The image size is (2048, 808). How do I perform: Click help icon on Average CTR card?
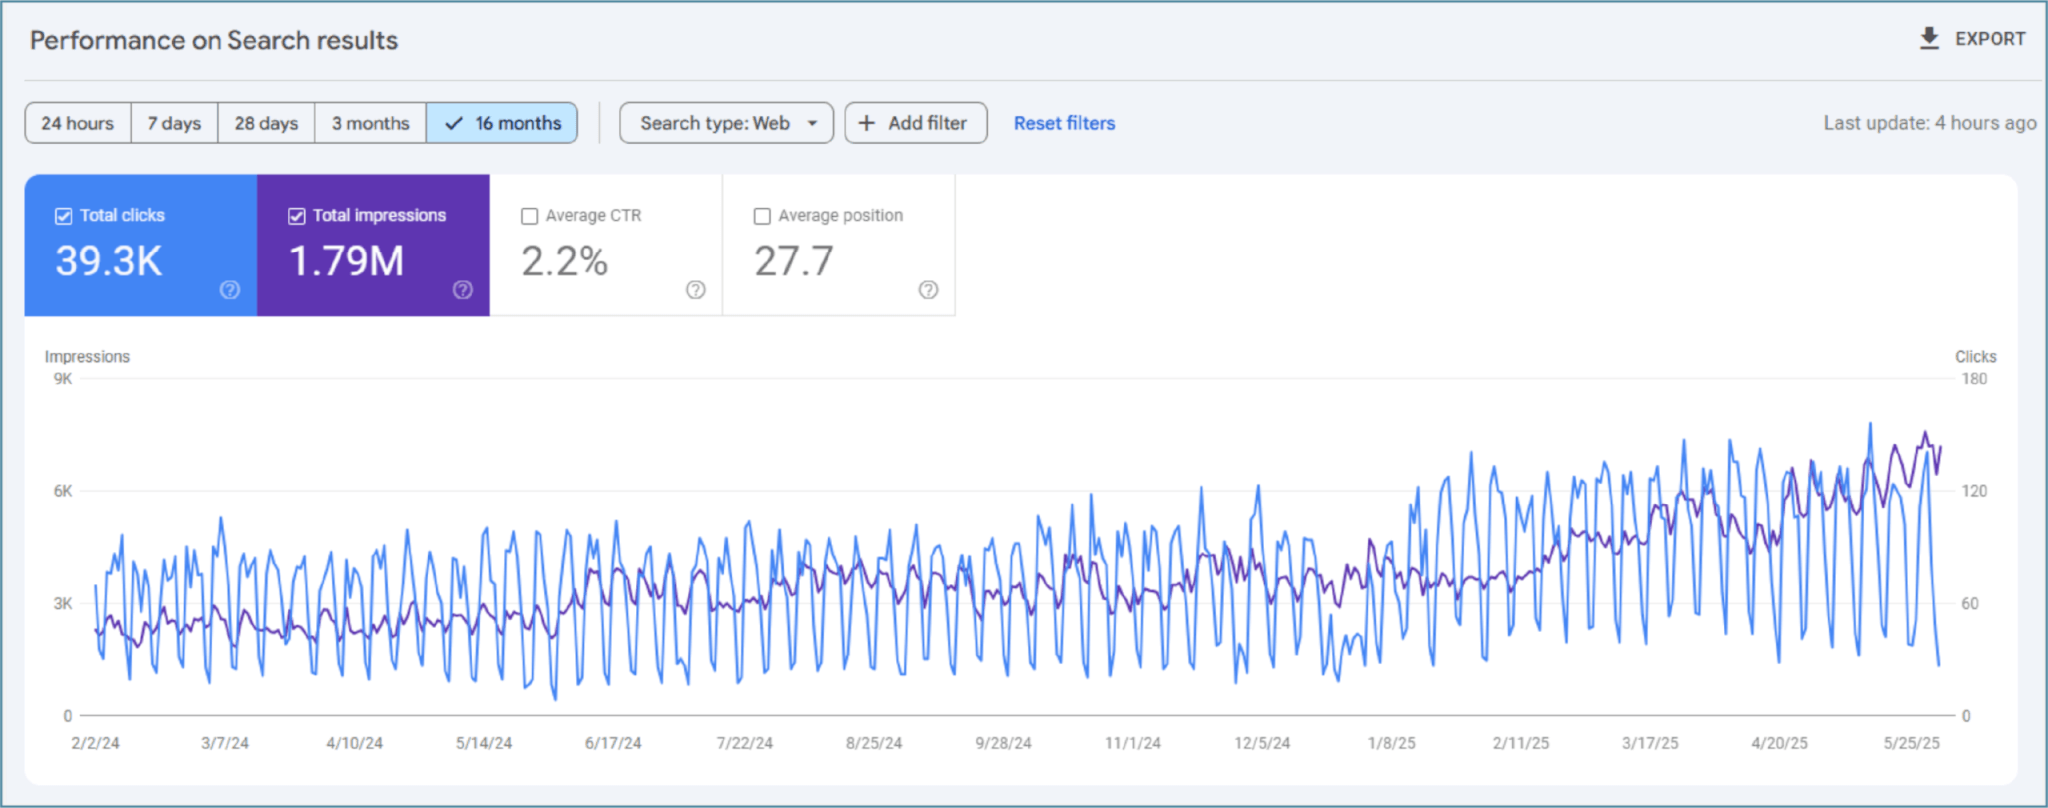pos(695,290)
